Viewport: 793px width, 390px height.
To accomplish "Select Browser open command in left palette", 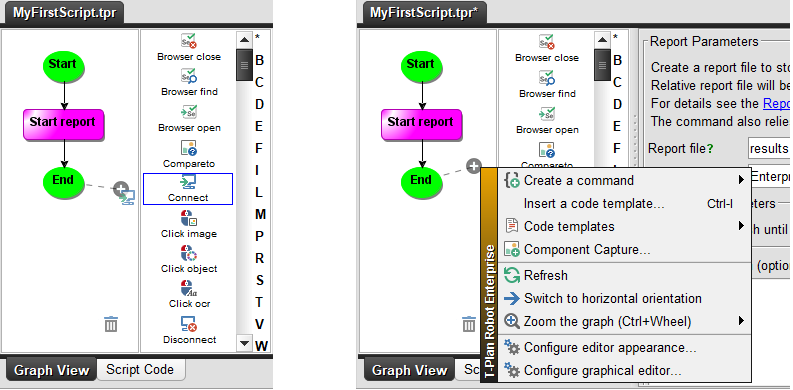I will click(189, 119).
